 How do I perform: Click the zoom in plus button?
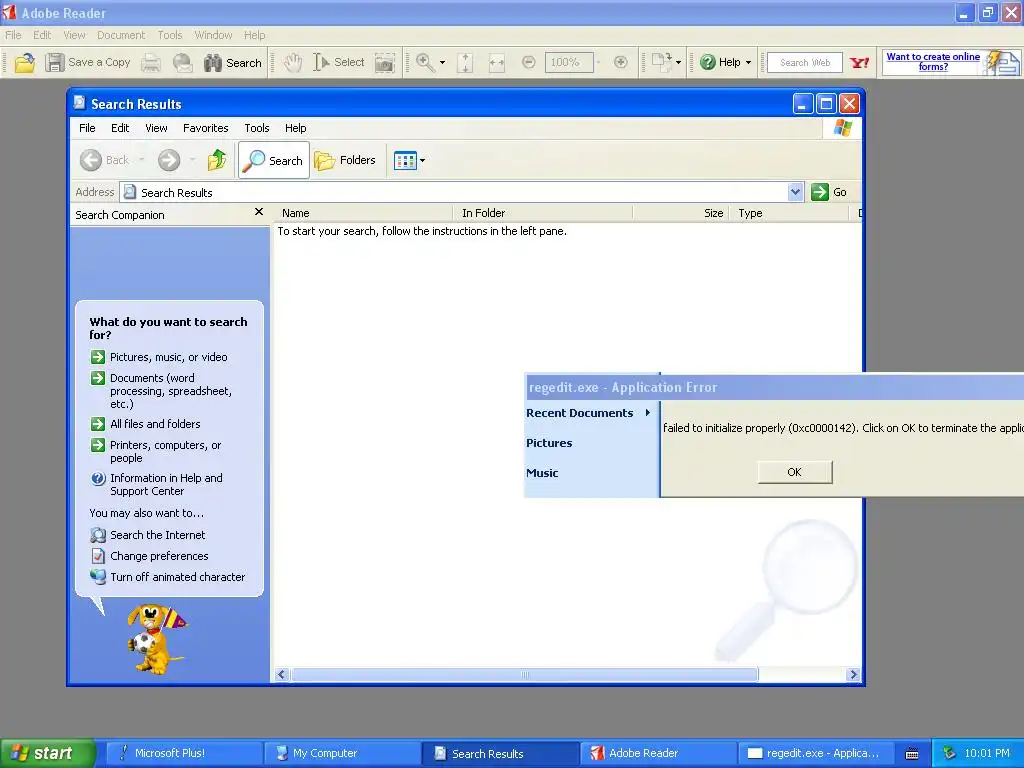tap(620, 63)
